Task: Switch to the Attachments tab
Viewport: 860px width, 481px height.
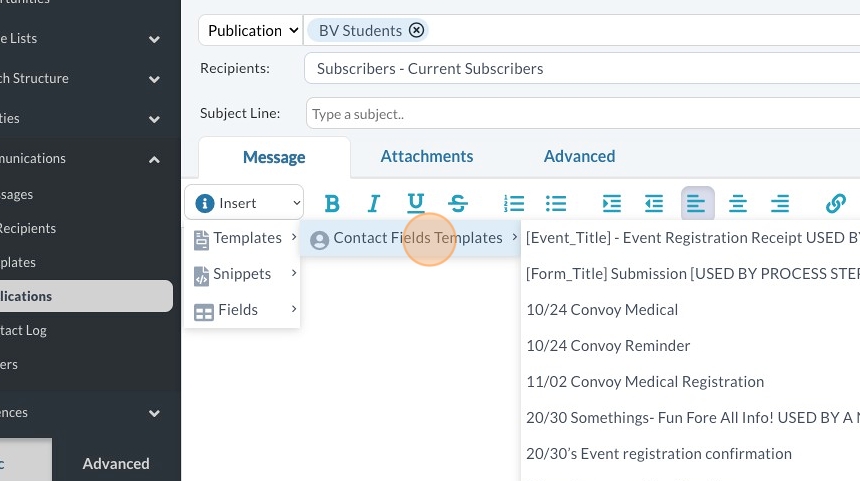Action: tap(427, 156)
